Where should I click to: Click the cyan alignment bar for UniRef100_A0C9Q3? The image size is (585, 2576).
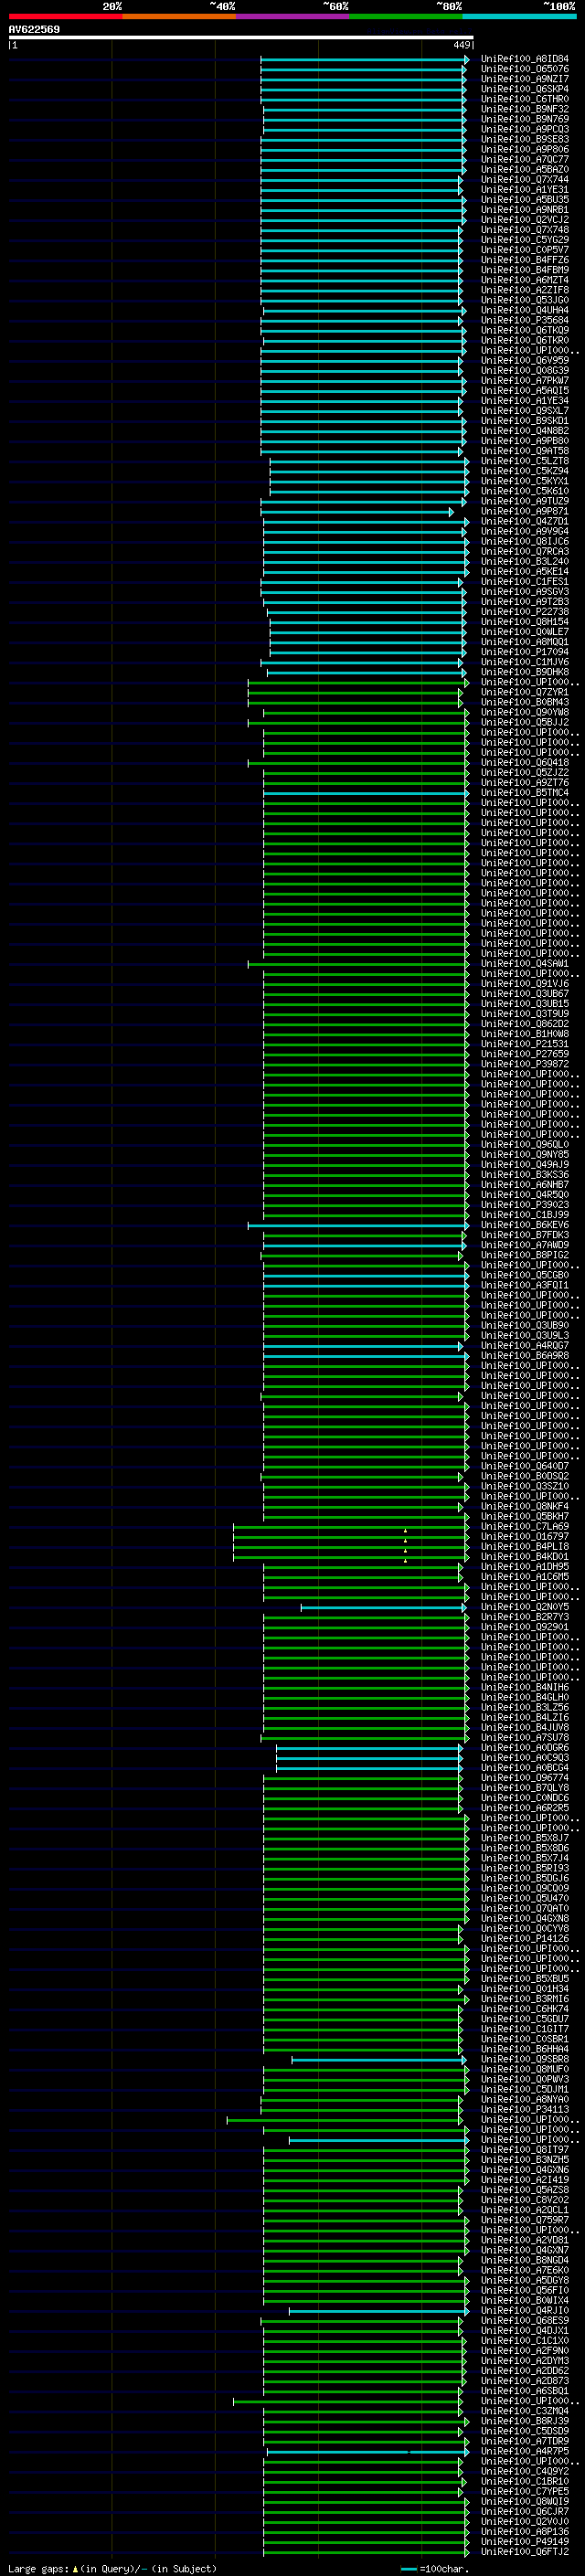(369, 1758)
